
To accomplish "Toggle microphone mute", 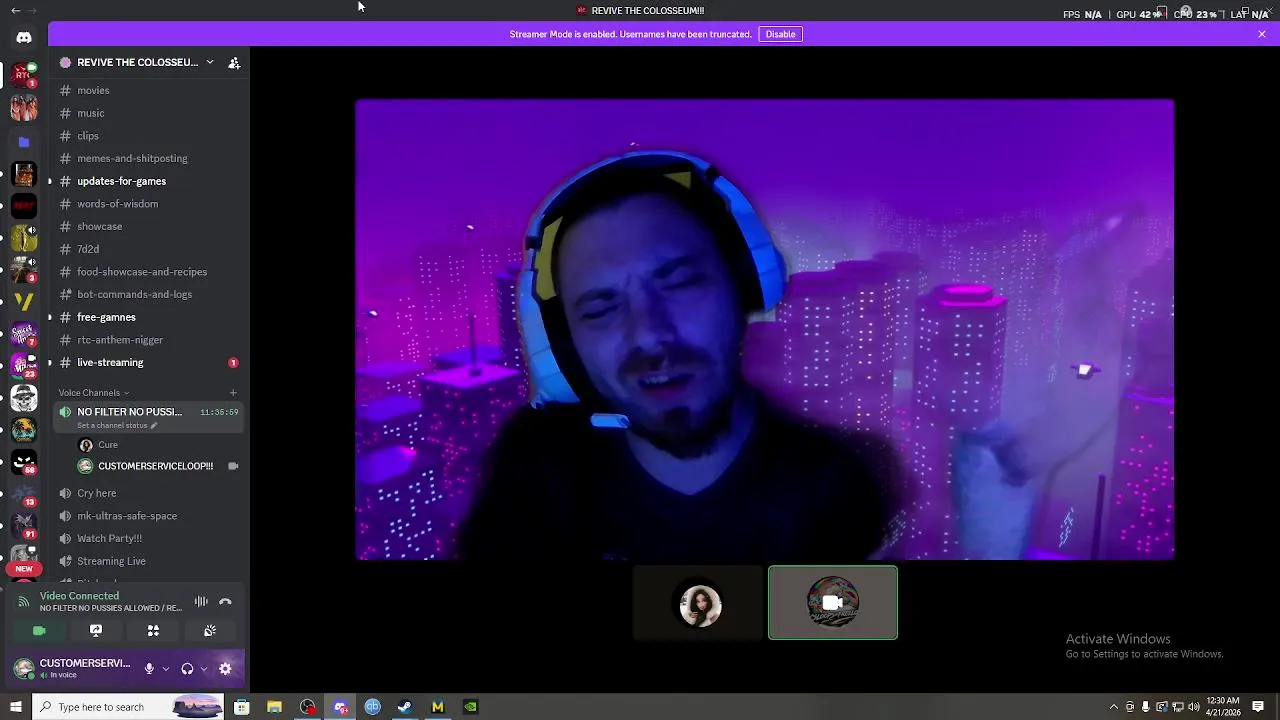I will click(x=149, y=669).
